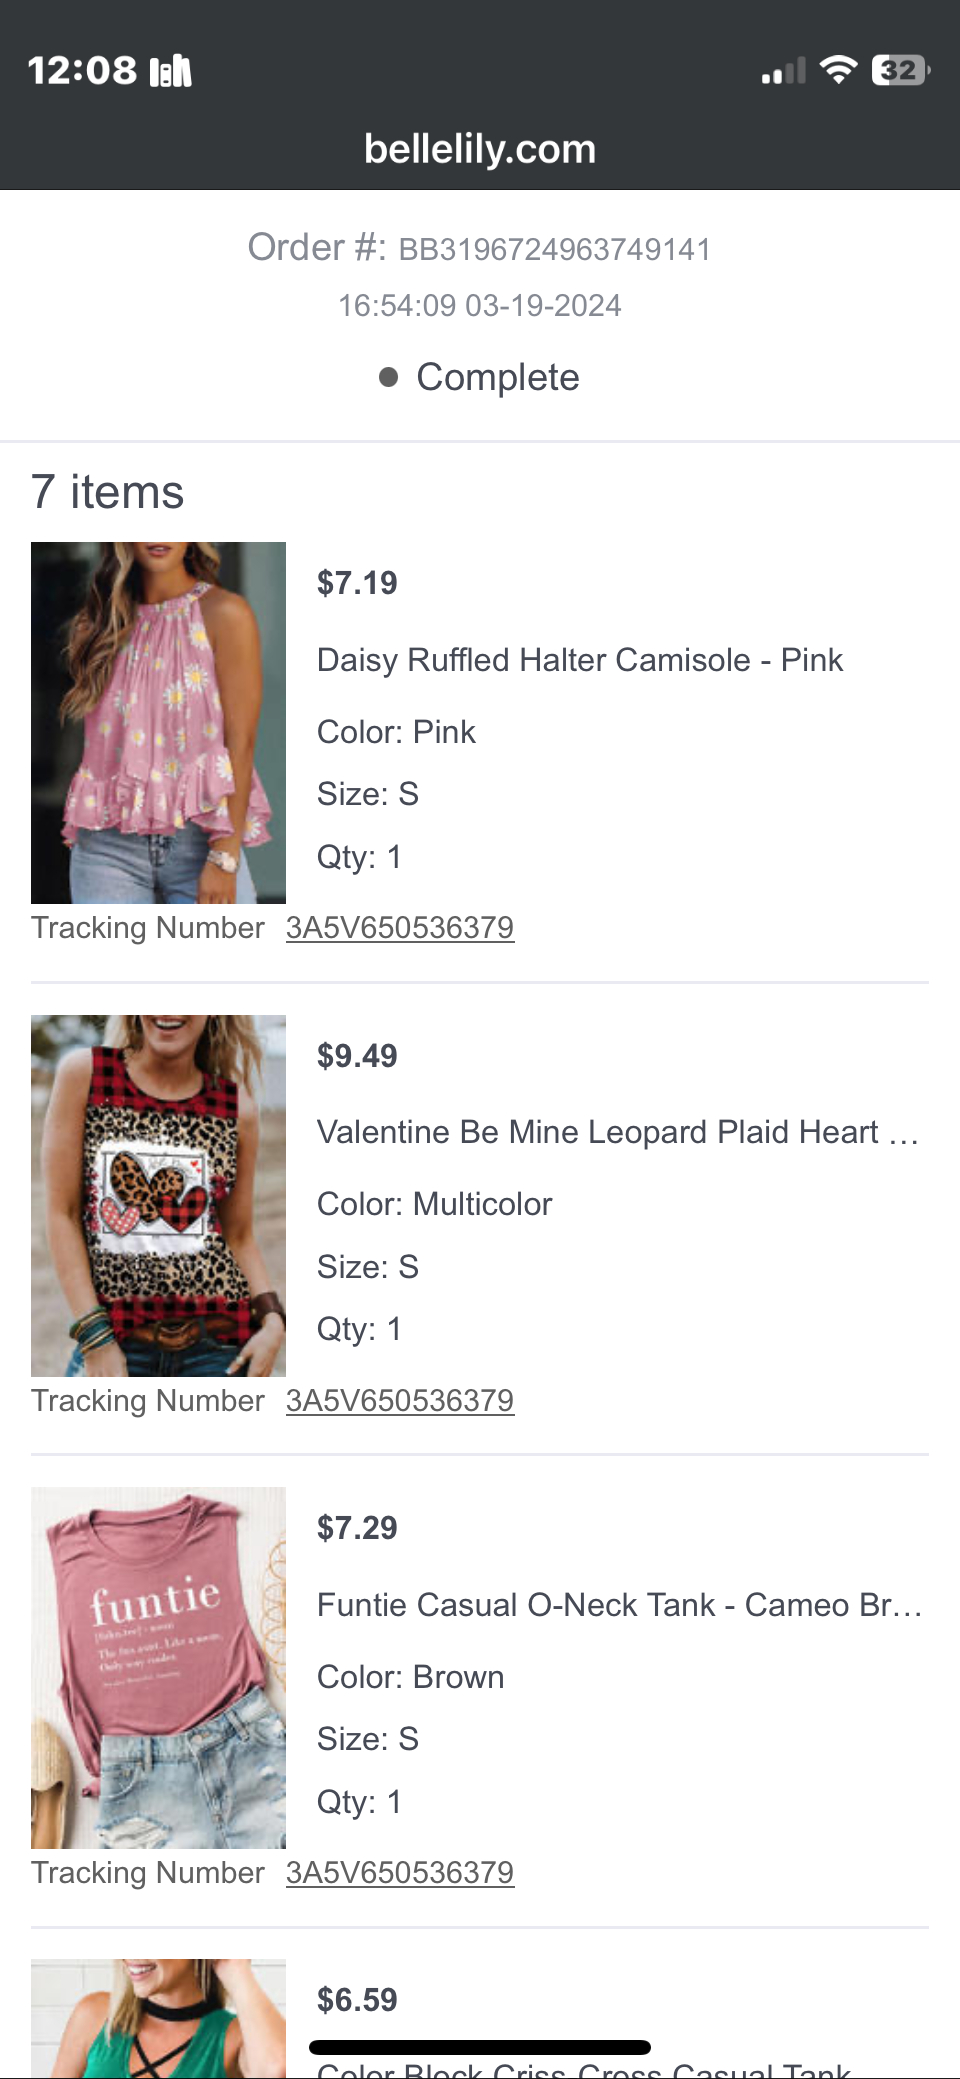This screenshot has width=960, height=2079.
Task: Open the Daisy Ruffled Halter Camisole thumbnail
Action: [158, 723]
